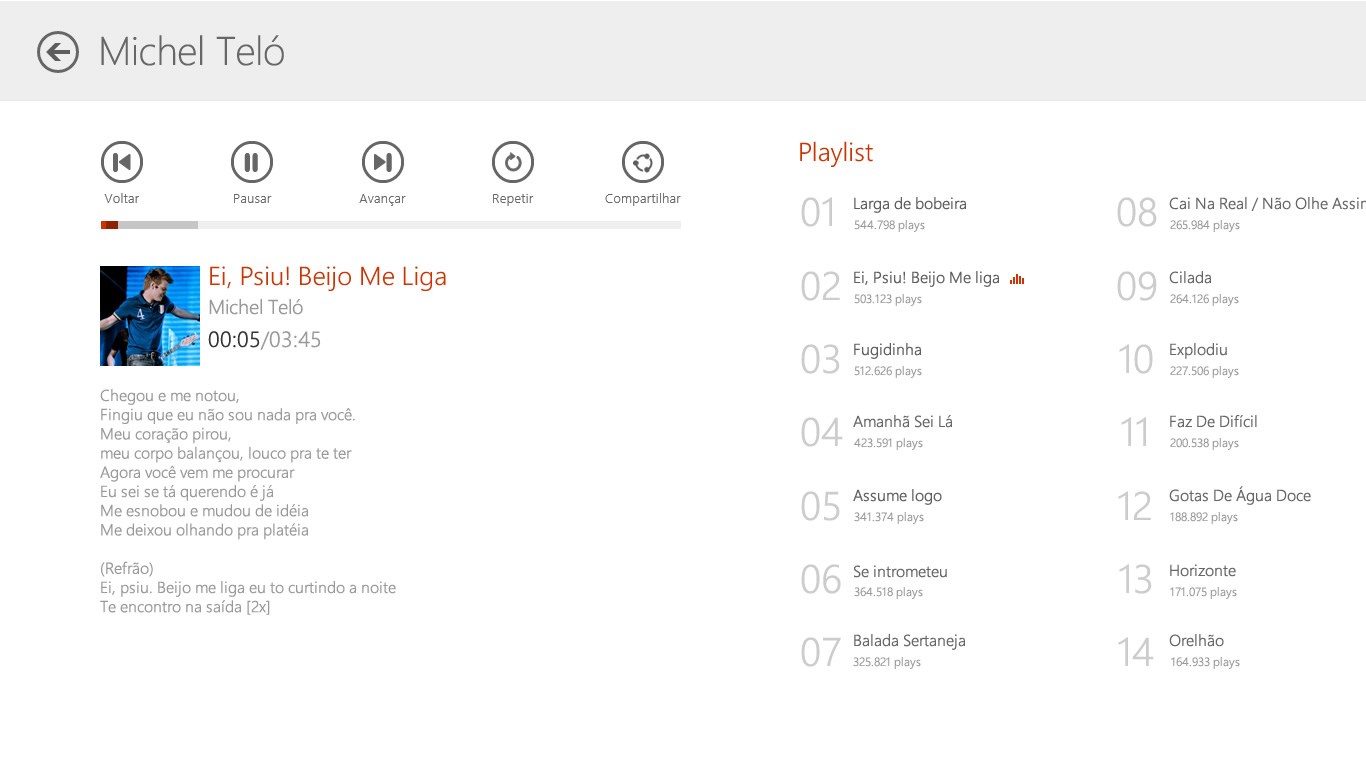Play track 04 "Amanhã Sei Lá"

tap(902, 422)
